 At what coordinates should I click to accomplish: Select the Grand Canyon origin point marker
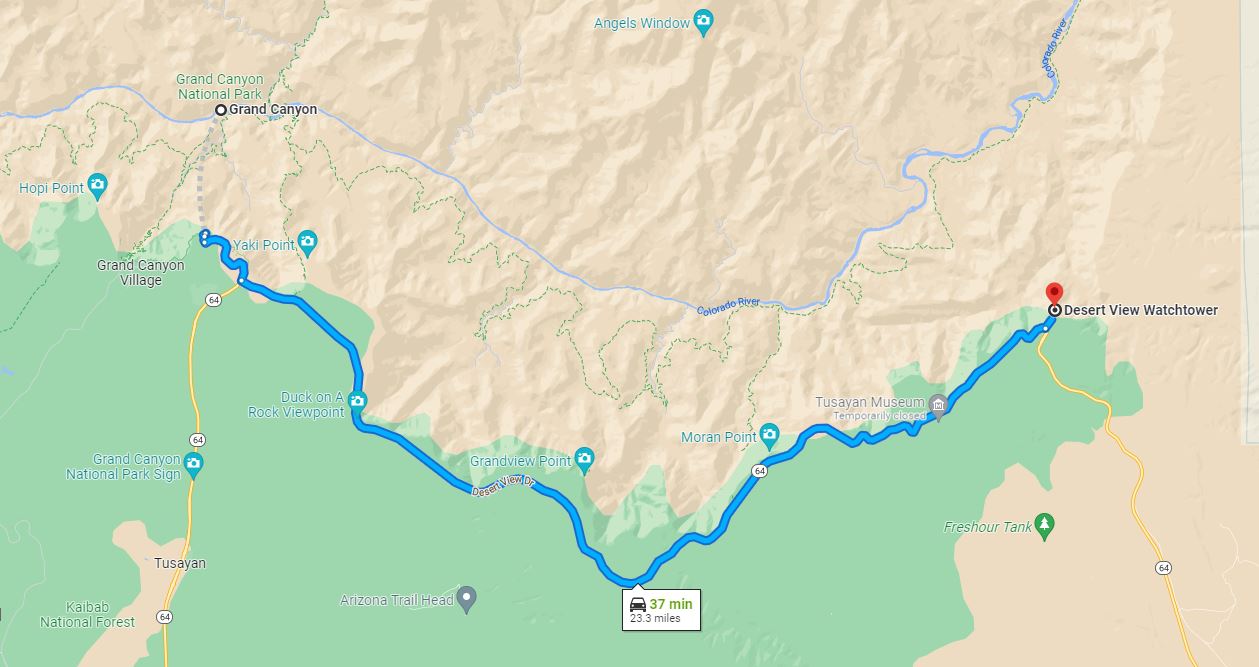click(x=221, y=110)
